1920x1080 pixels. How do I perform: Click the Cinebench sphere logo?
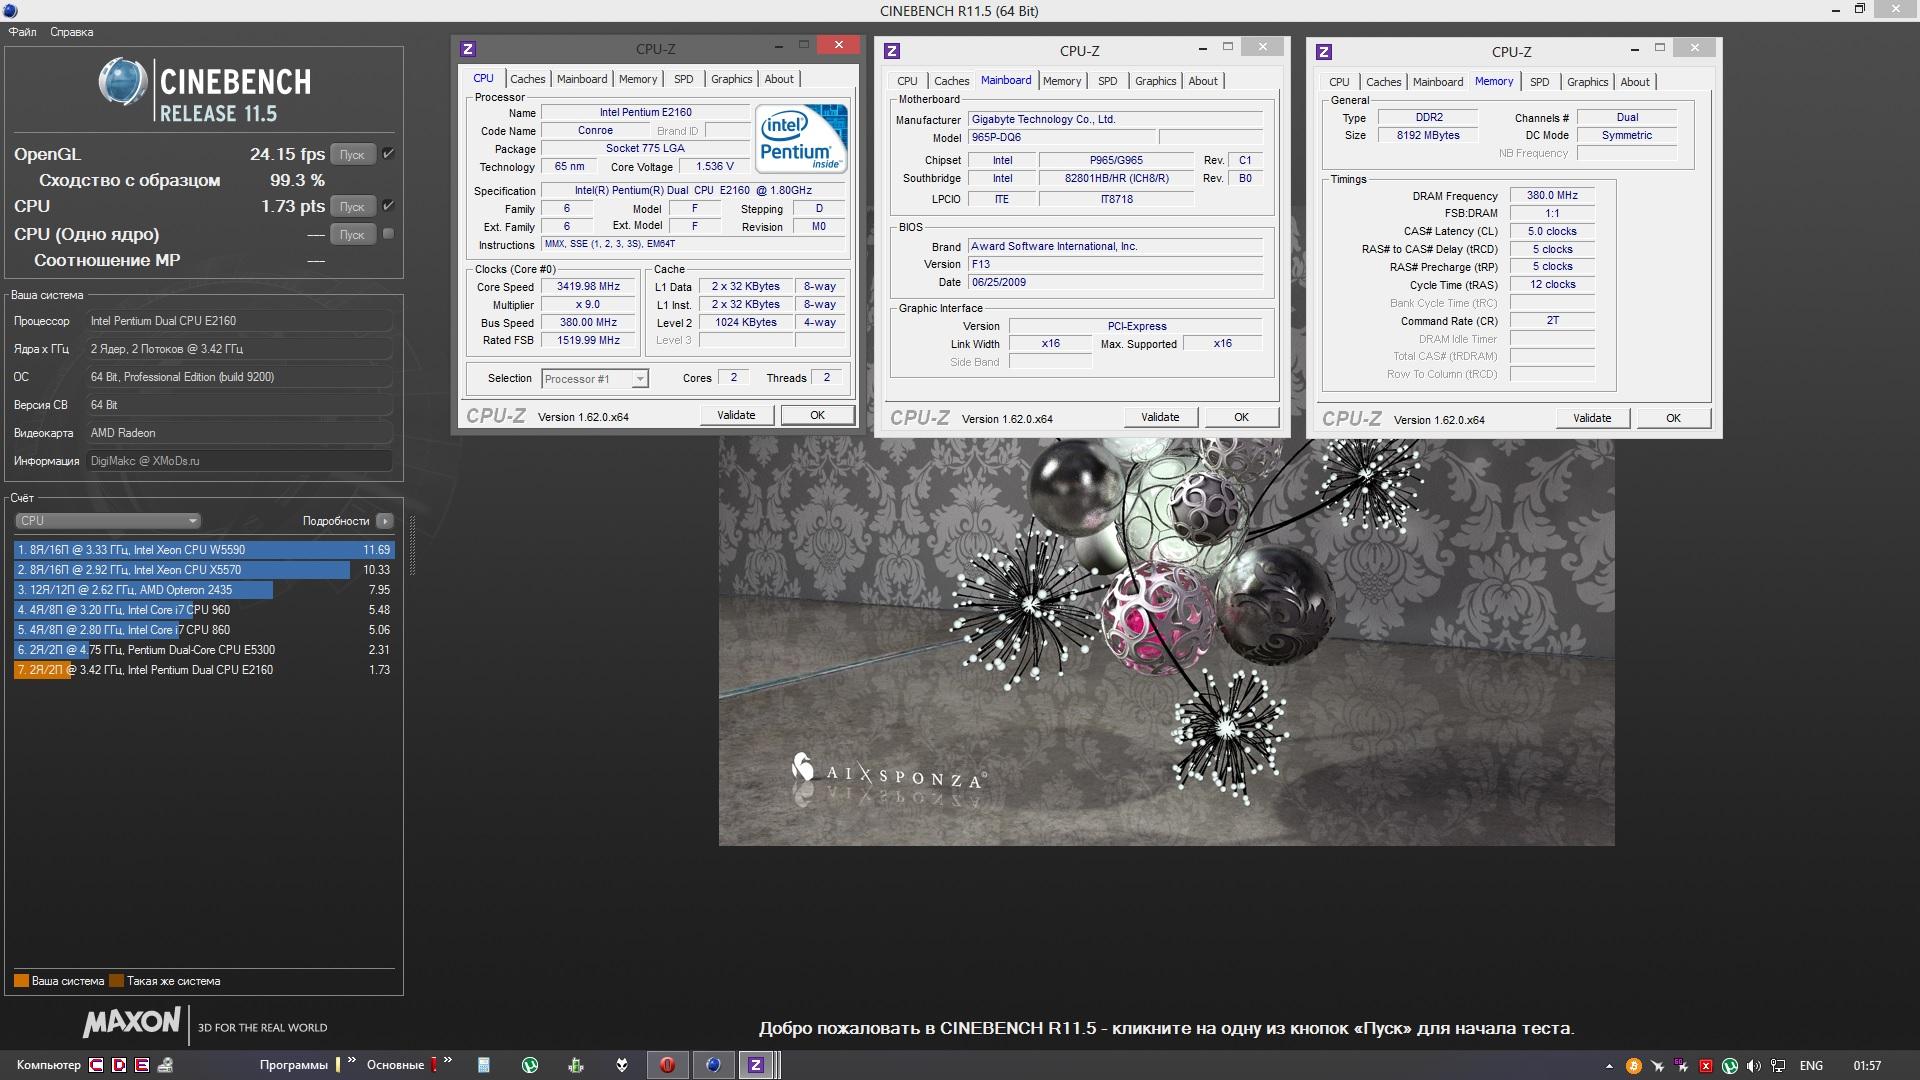(123, 82)
